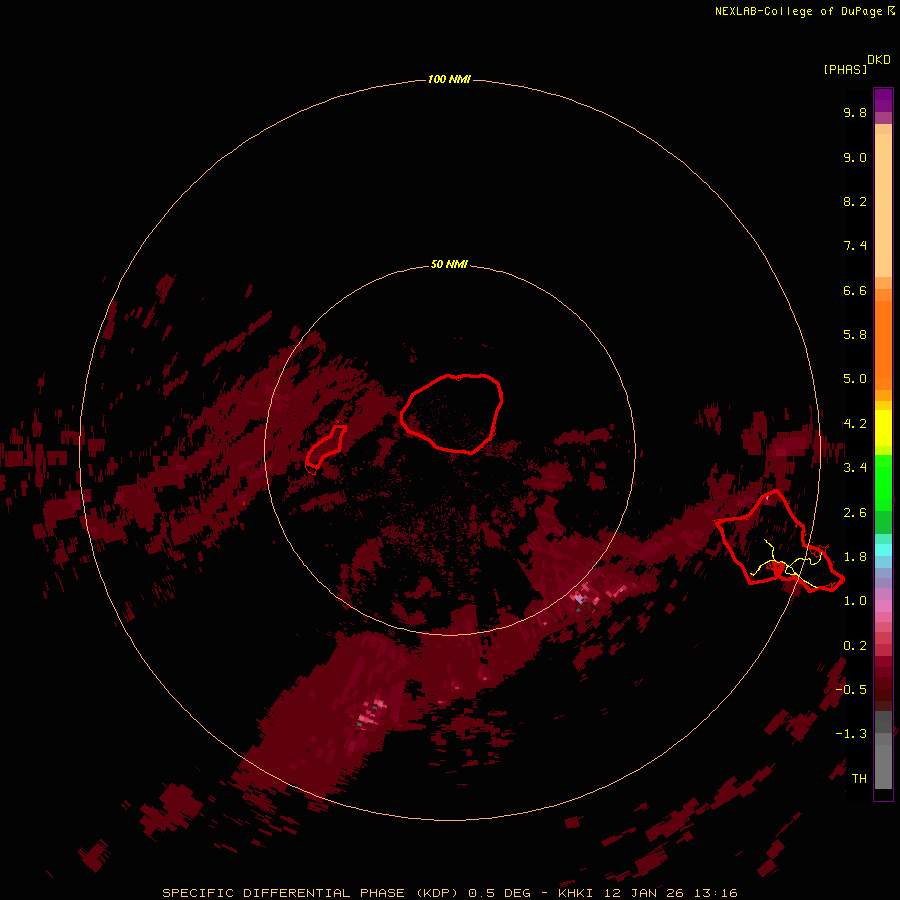This screenshot has height=900, width=900.
Task: Select the 5.0 scale value
Action: (x=855, y=379)
